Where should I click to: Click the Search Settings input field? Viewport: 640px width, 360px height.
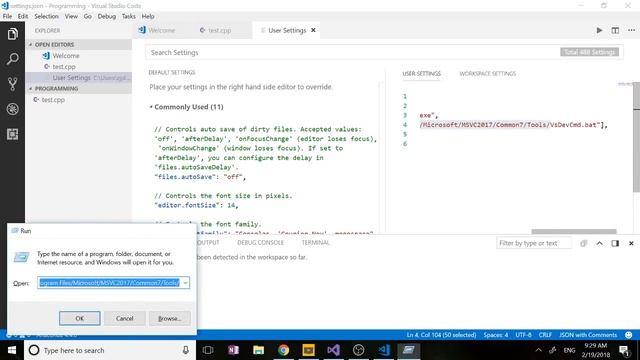point(353,52)
